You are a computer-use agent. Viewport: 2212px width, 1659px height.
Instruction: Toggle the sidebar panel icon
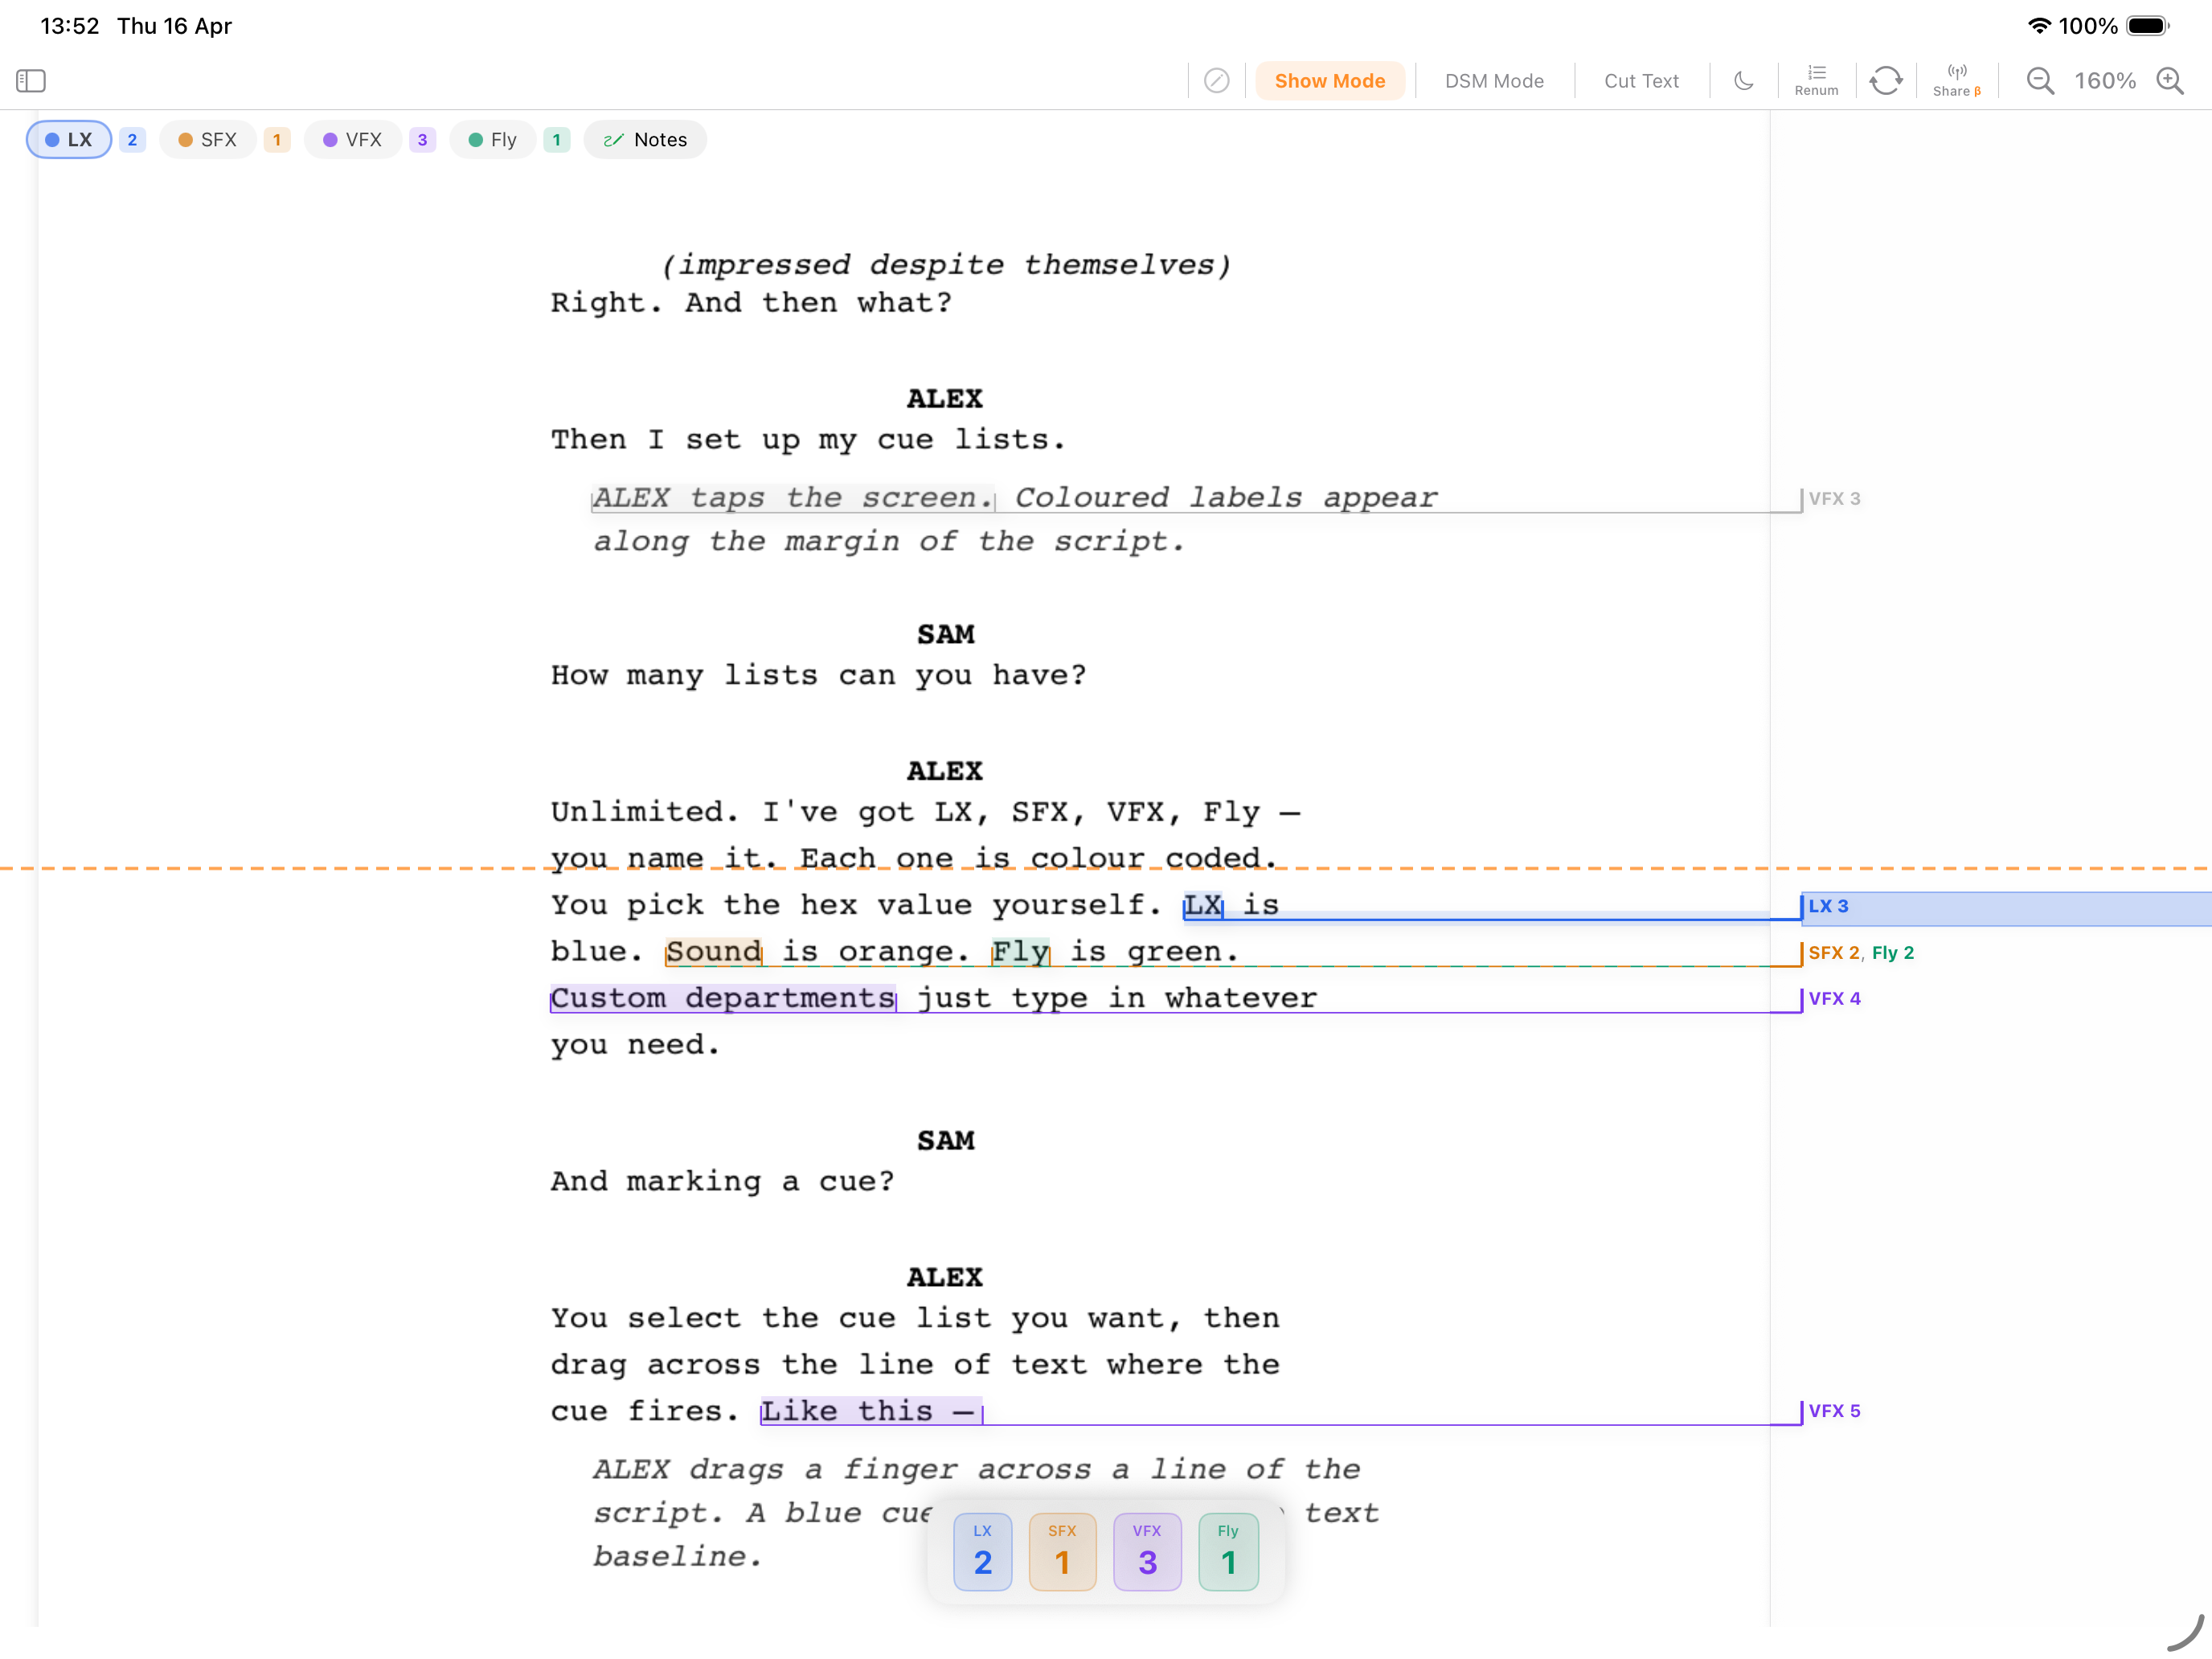point(31,80)
